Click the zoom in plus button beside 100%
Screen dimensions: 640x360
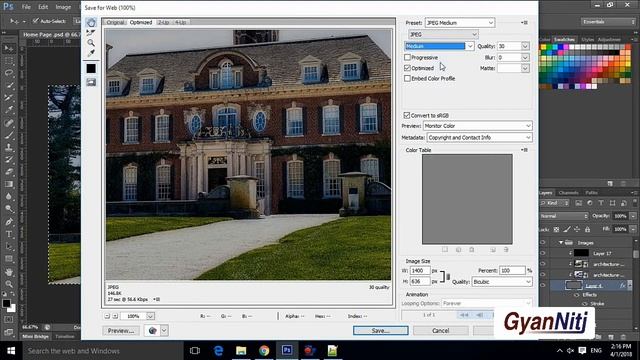coord(115,316)
